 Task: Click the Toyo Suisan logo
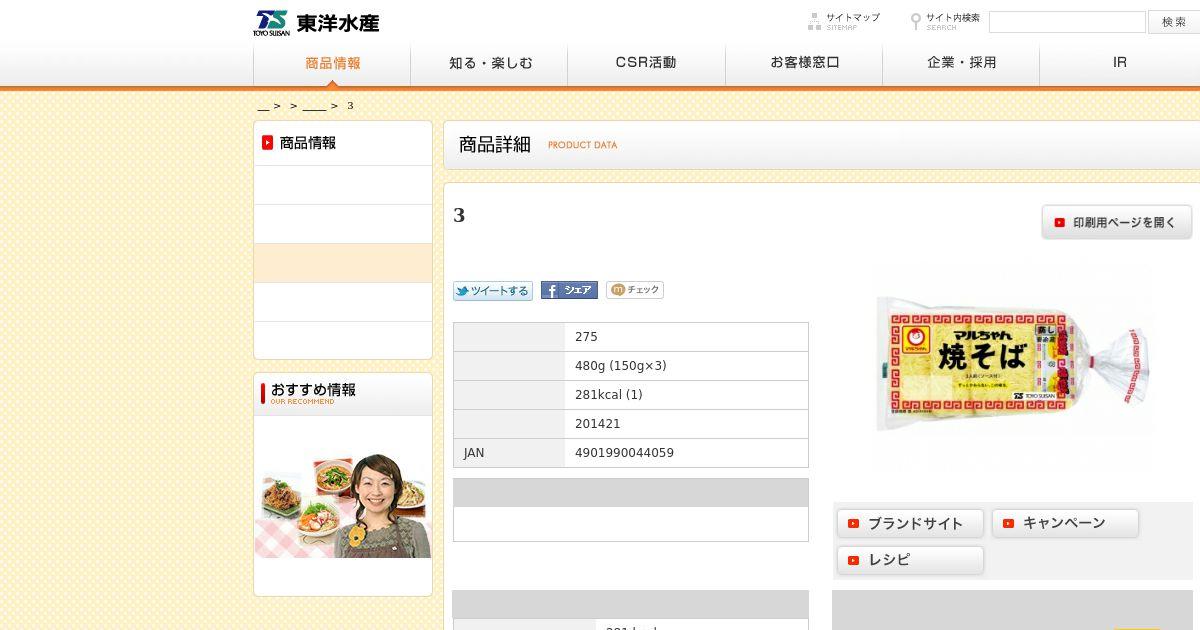(316, 23)
